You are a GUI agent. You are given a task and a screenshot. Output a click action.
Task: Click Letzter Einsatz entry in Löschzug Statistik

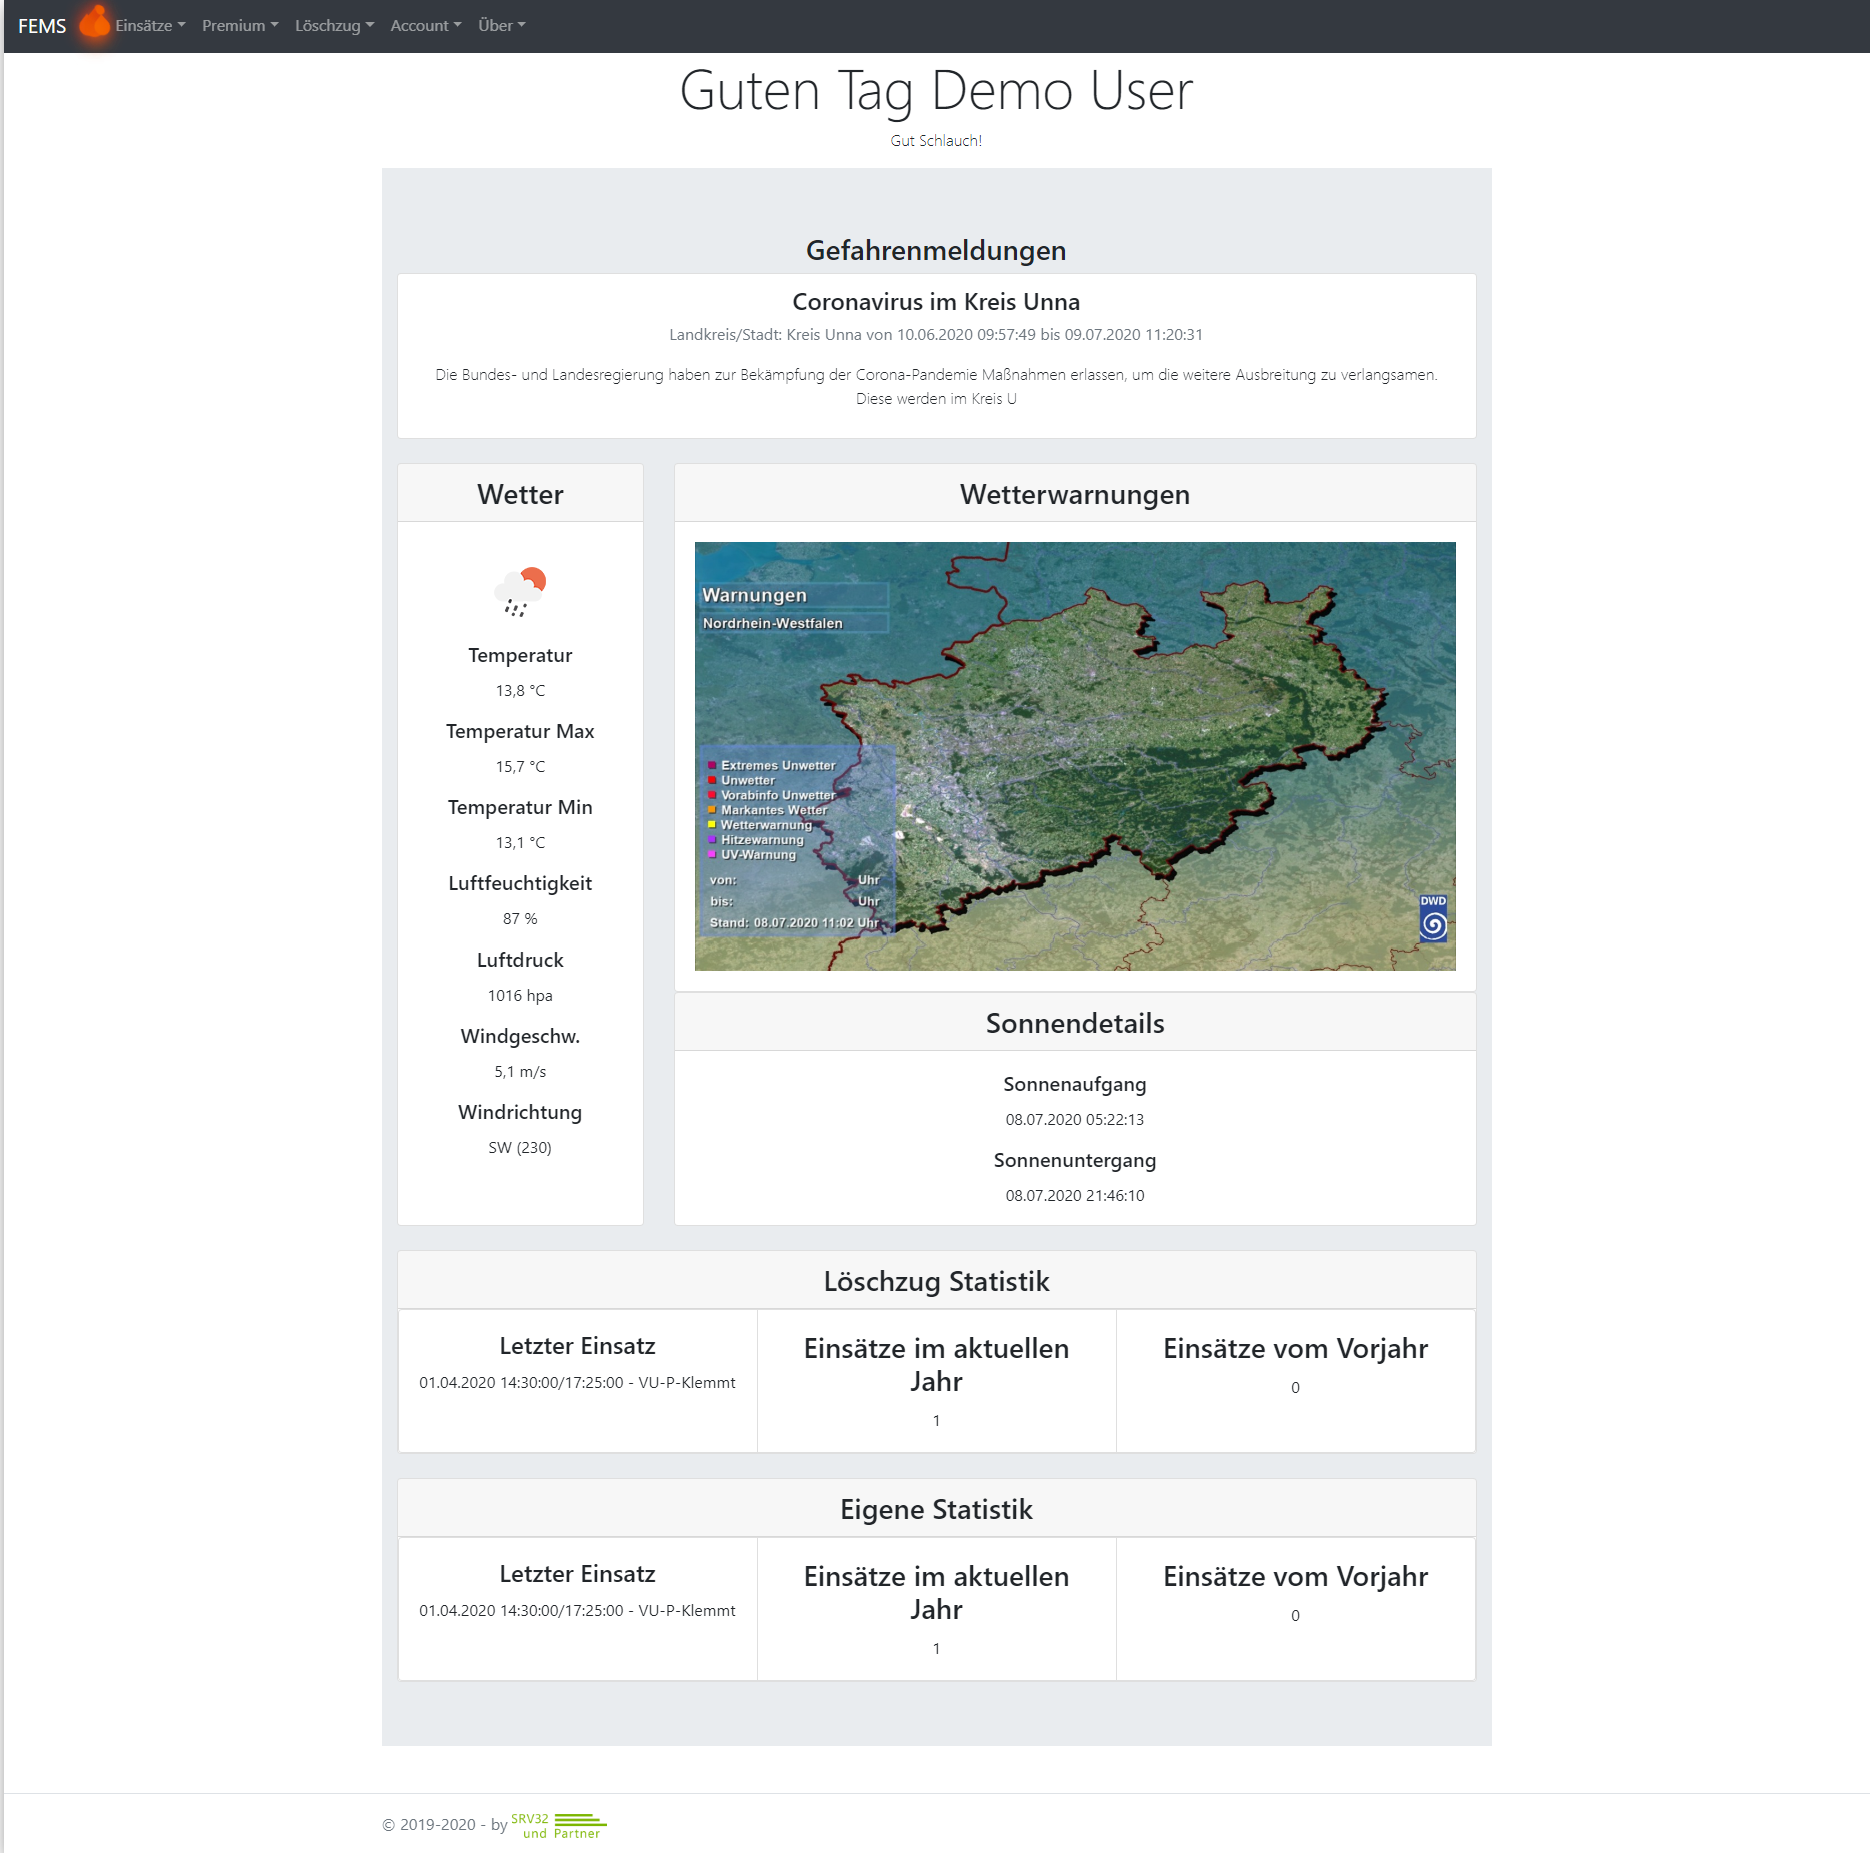pyautogui.click(x=577, y=1383)
